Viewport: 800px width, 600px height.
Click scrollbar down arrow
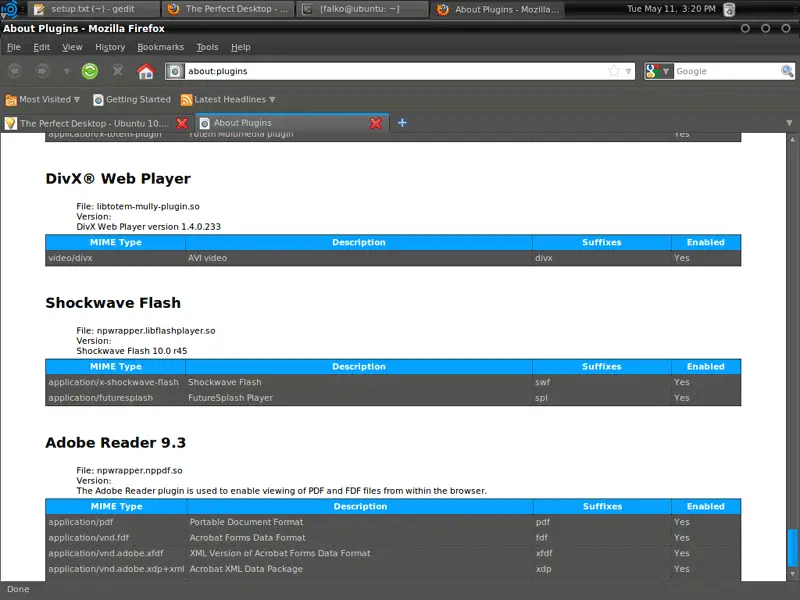coord(792,574)
